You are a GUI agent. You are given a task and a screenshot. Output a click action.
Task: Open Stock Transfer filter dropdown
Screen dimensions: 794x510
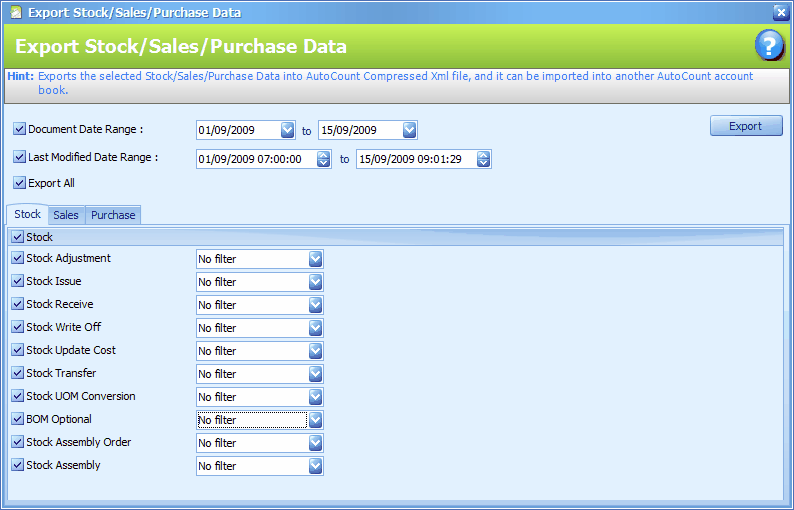(x=315, y=374)
